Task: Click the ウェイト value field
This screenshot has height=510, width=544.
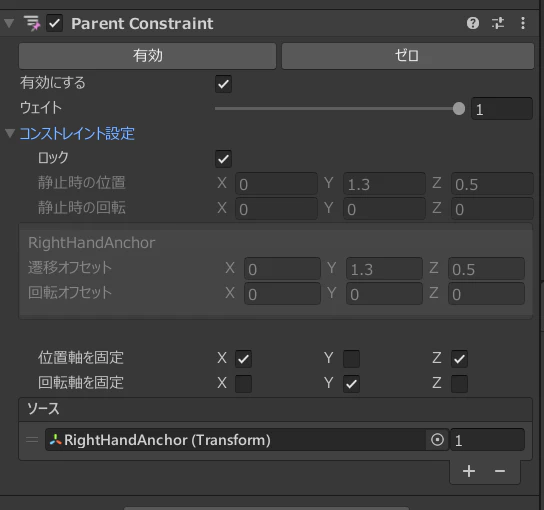Action: pos(502,109)
